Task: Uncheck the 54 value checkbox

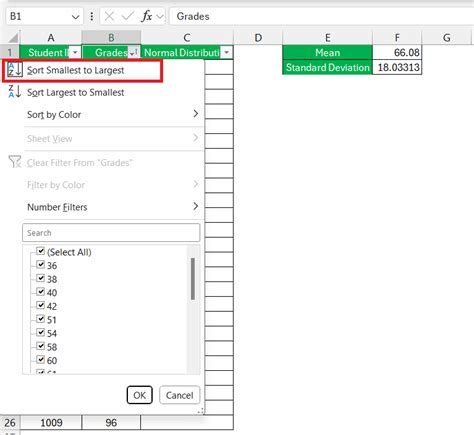Action: pyautogui.click(x=40, y=333)
